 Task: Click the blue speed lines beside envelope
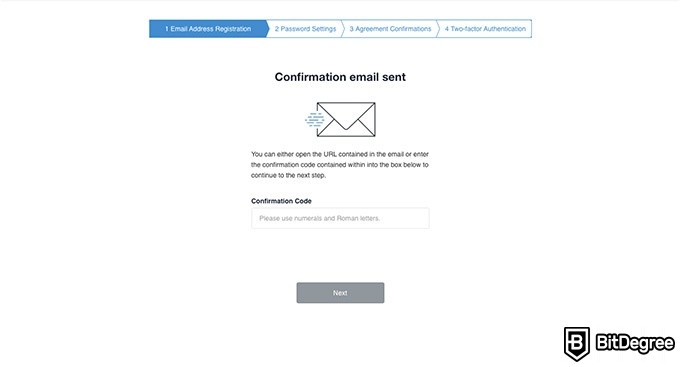[x=315, y=119]
